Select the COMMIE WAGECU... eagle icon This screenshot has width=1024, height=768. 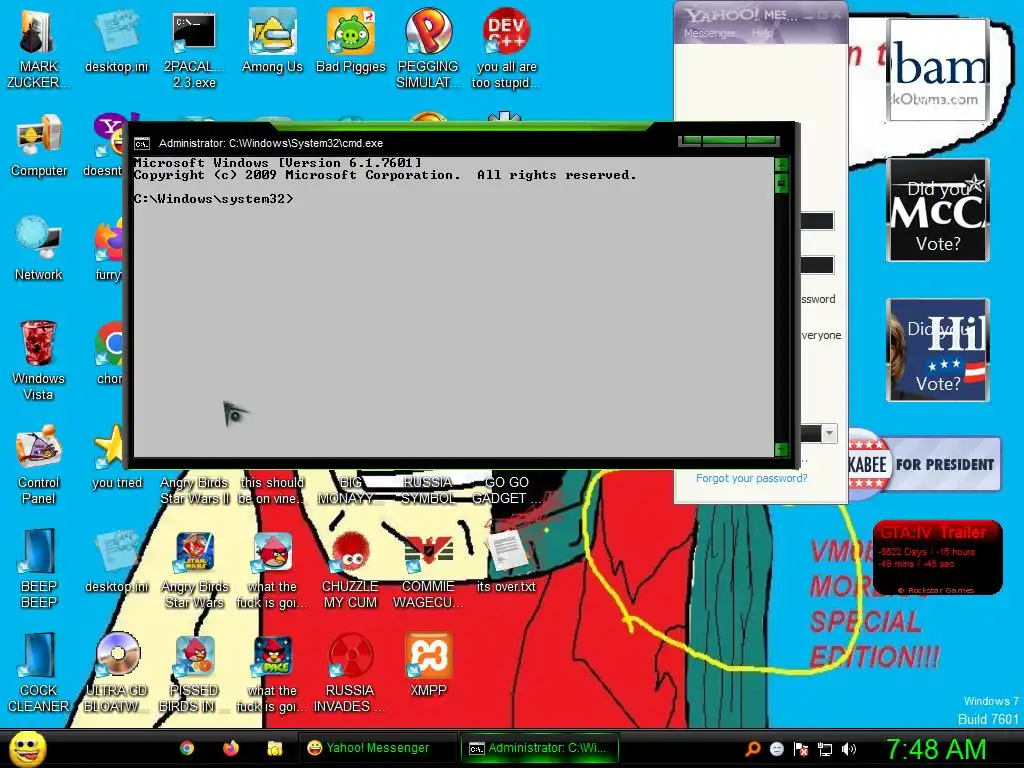pos(428,570)
